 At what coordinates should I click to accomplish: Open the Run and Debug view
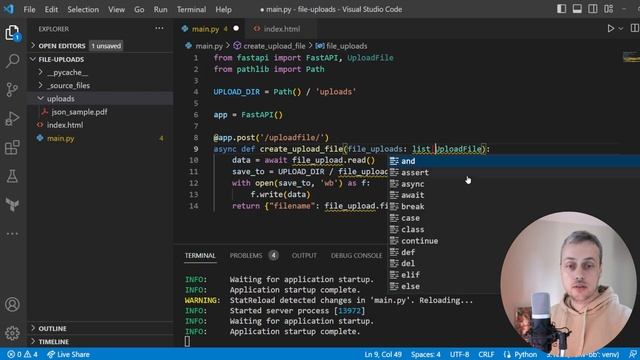12,118
